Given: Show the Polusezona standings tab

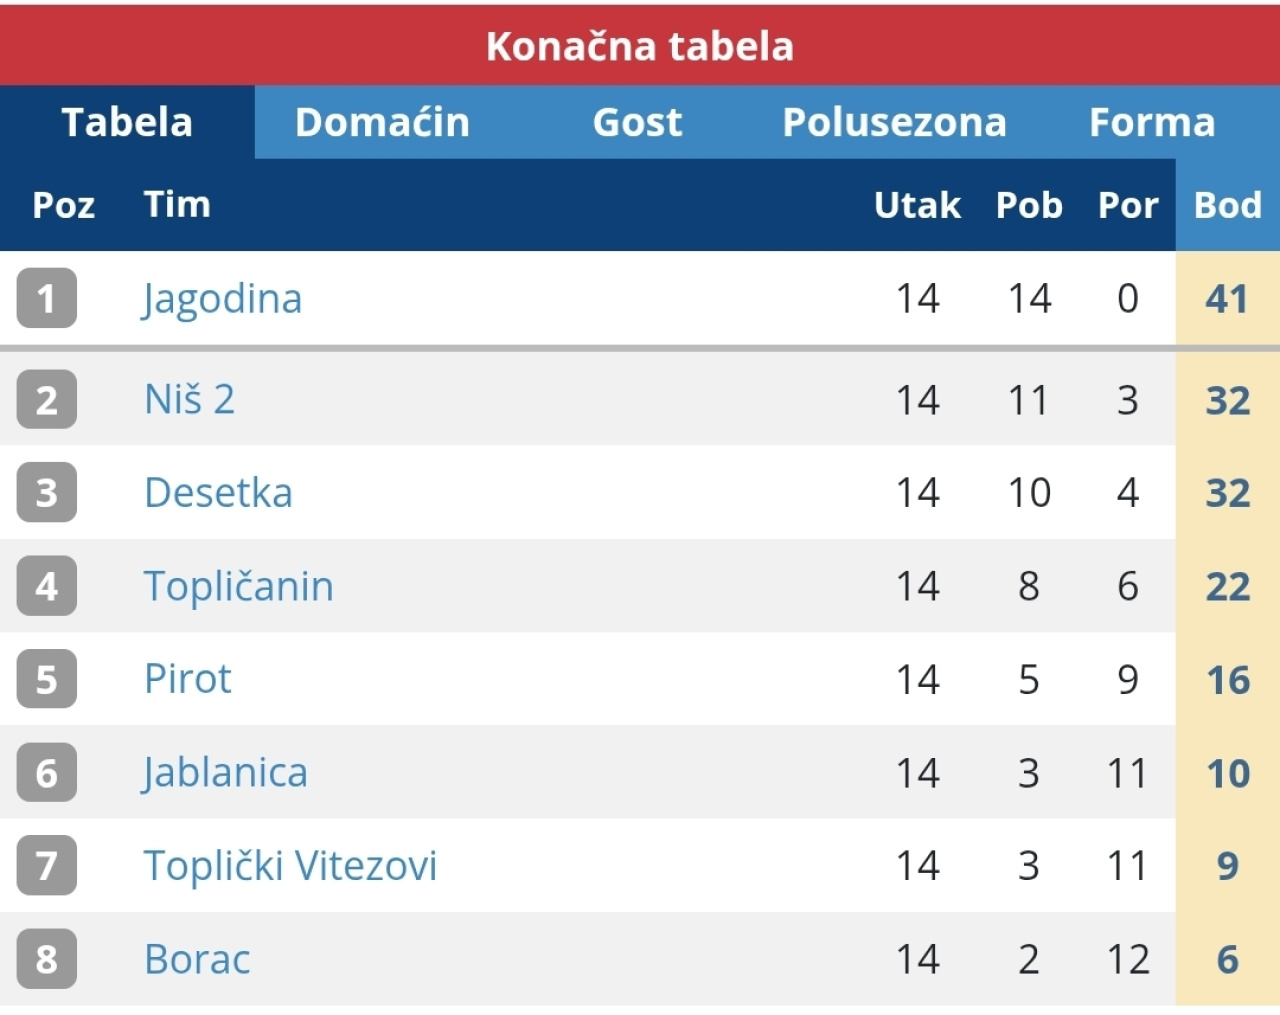Looking at the screenshot, I should point(894,122).
